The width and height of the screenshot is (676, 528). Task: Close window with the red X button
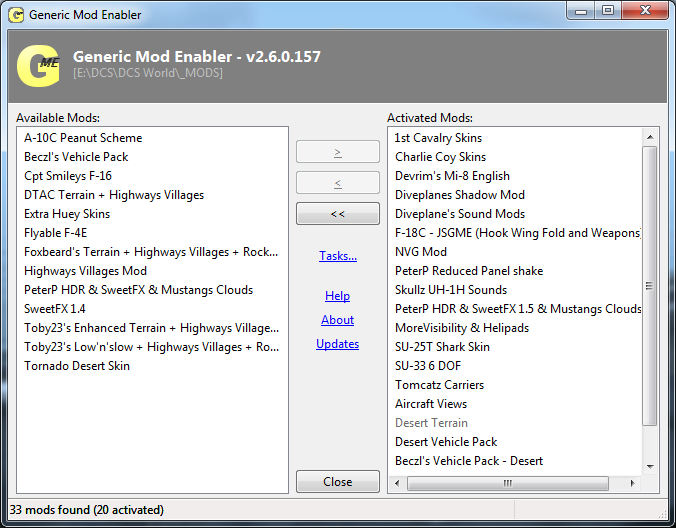click(645, 11)
